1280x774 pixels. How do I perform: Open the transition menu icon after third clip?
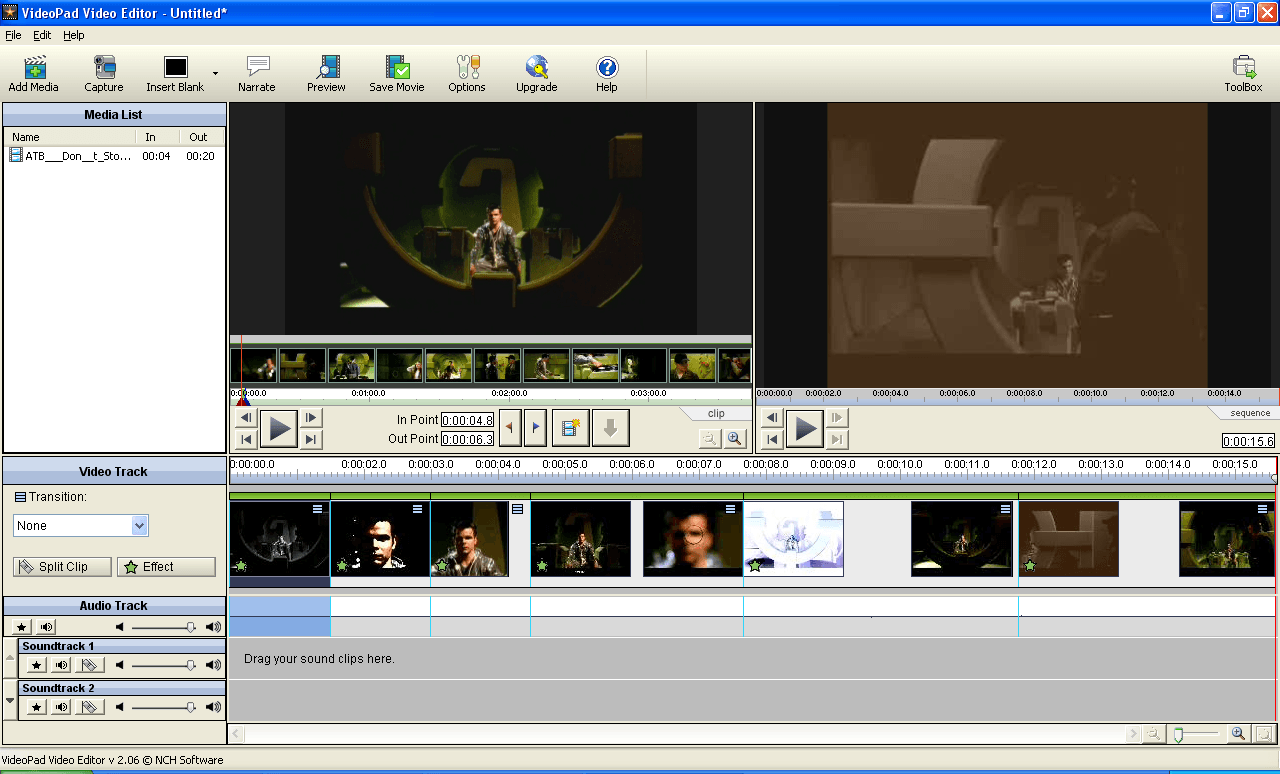click(x=517, y=509)
